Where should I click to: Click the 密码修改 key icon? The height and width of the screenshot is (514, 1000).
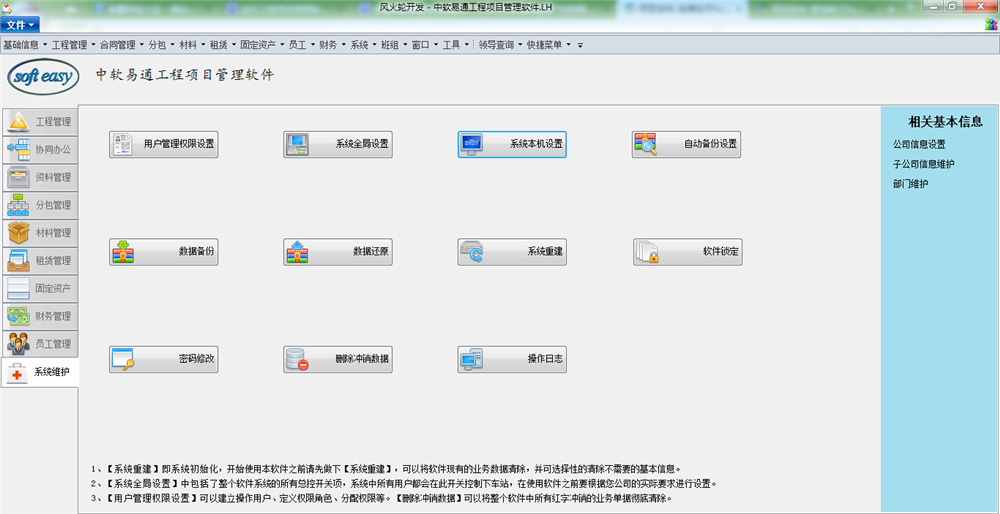122,360
